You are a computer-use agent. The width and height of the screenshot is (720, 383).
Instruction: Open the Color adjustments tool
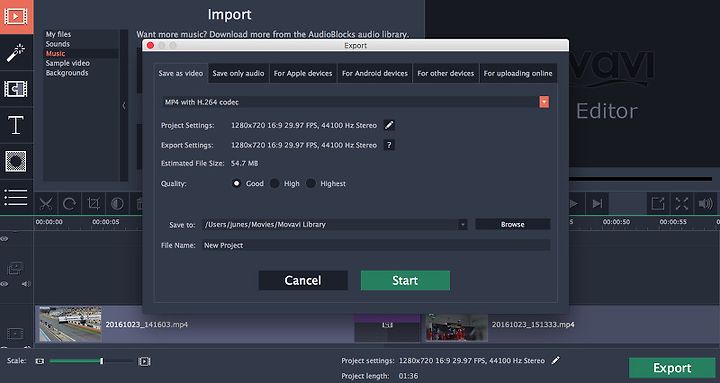click(x=117, y=203)
